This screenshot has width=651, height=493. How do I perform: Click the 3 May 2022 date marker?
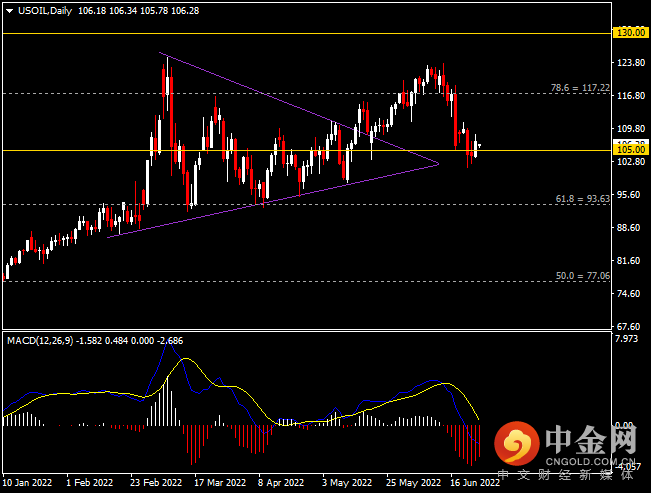[x=347, y=483]
